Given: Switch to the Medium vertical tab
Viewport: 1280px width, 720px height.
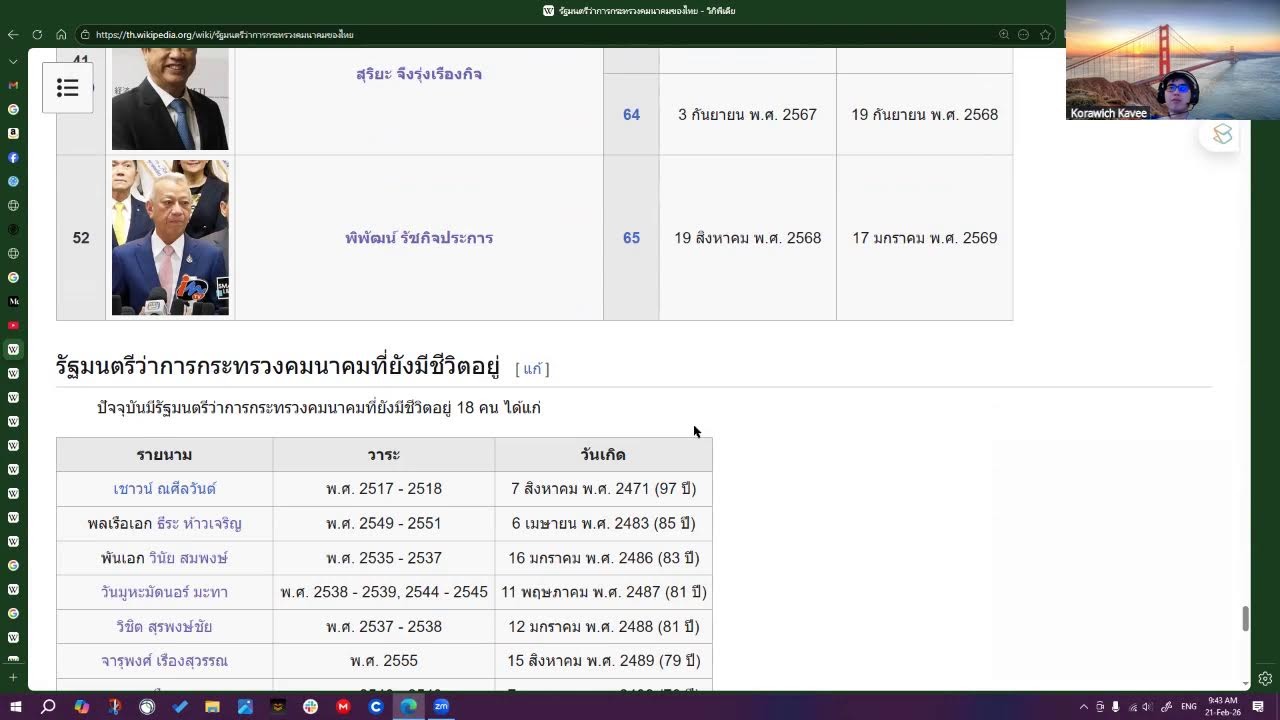Looking at the screenshot, I should (x=13, y=301).
